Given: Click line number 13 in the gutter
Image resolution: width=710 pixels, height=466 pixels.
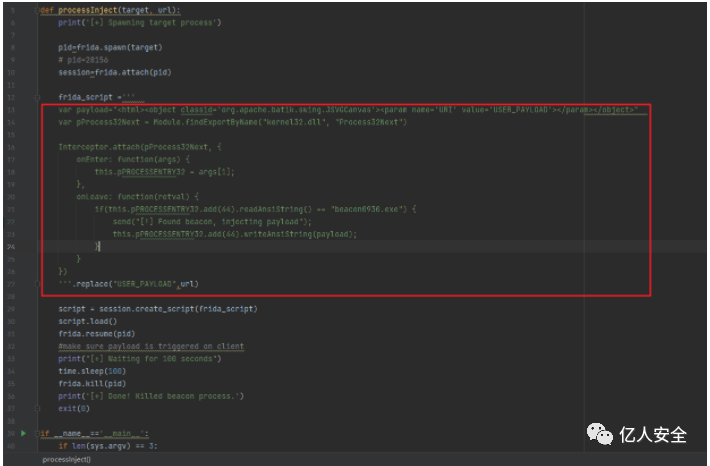Looking at the screenshot, I should 11,110.
